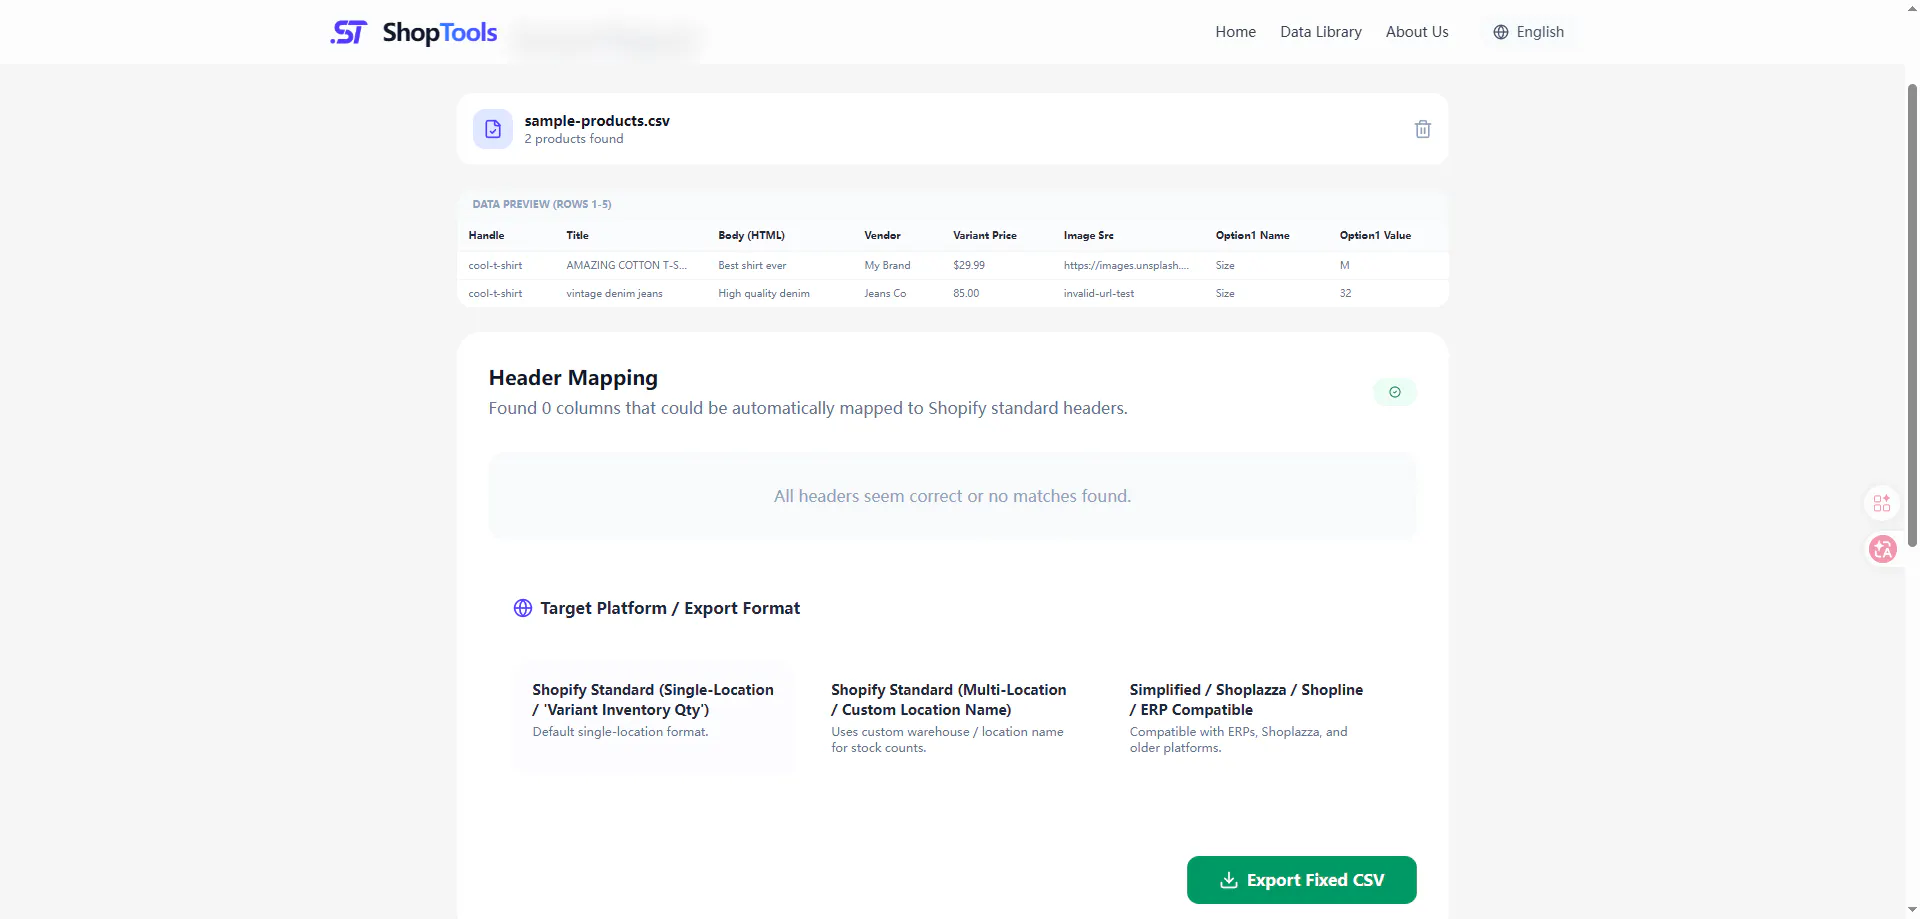Click the Title column header
Image resolution: width=1920 pixels, height=919 pixels.
(577, 235)
